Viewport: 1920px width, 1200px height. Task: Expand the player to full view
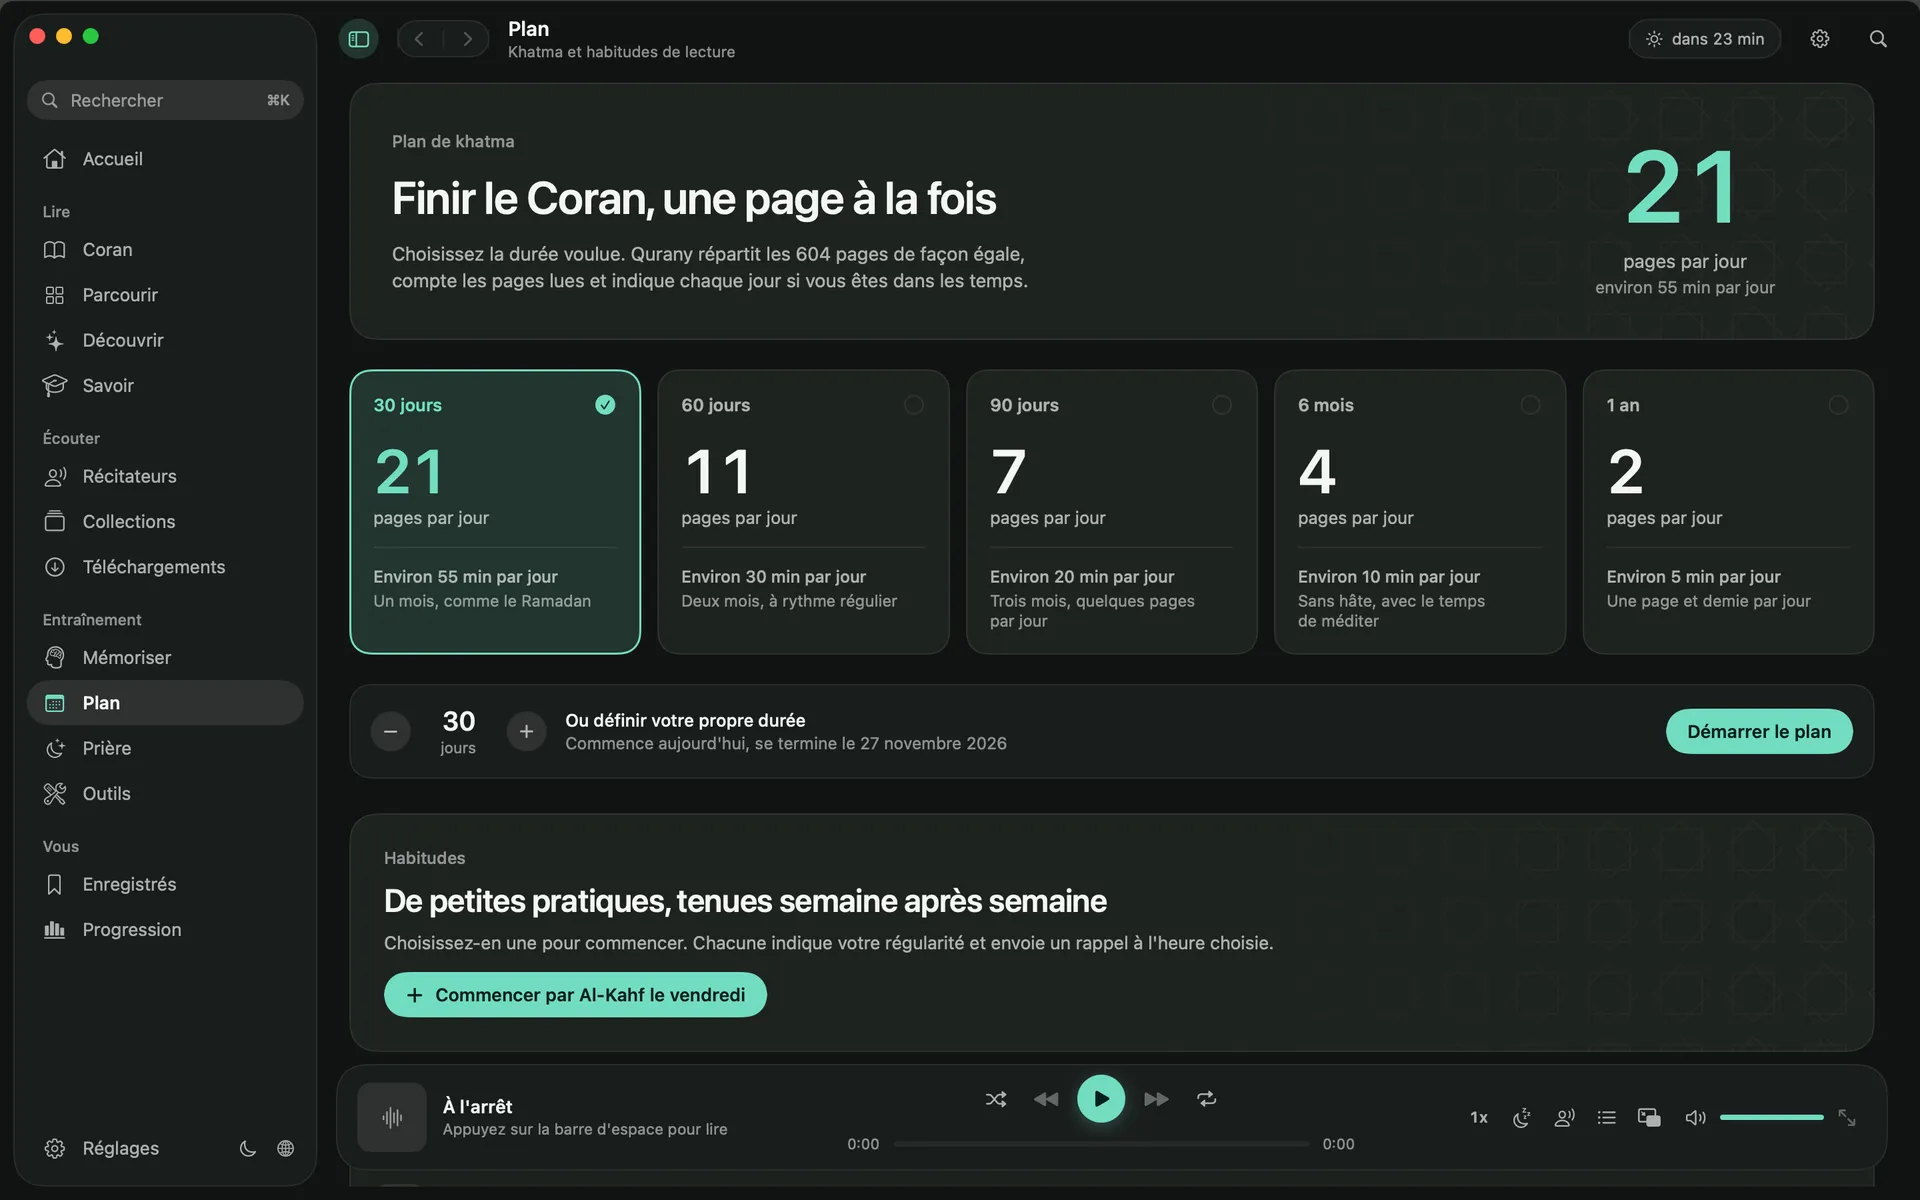1847,1118
